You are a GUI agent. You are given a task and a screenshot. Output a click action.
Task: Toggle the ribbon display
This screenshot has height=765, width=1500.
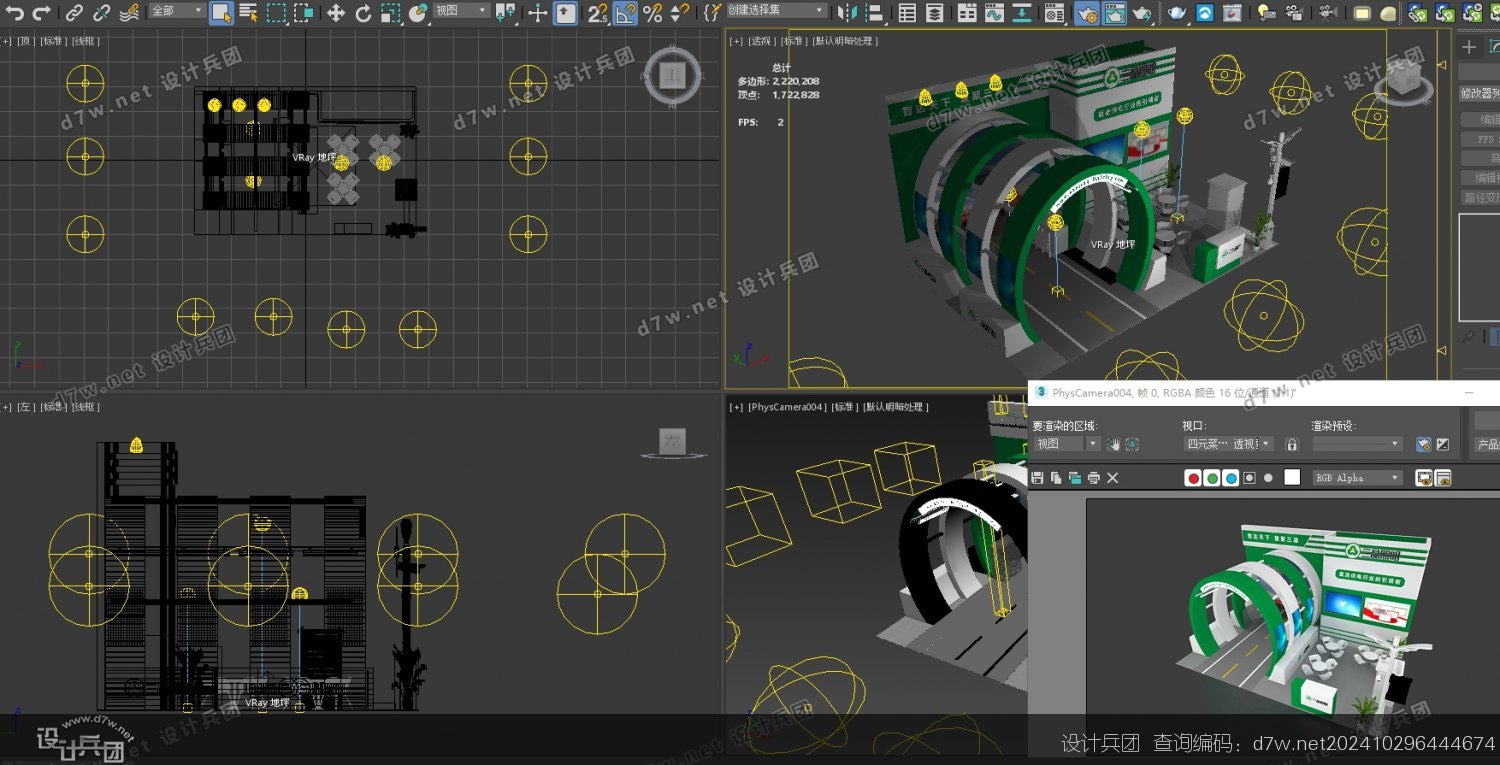(967, 13)
